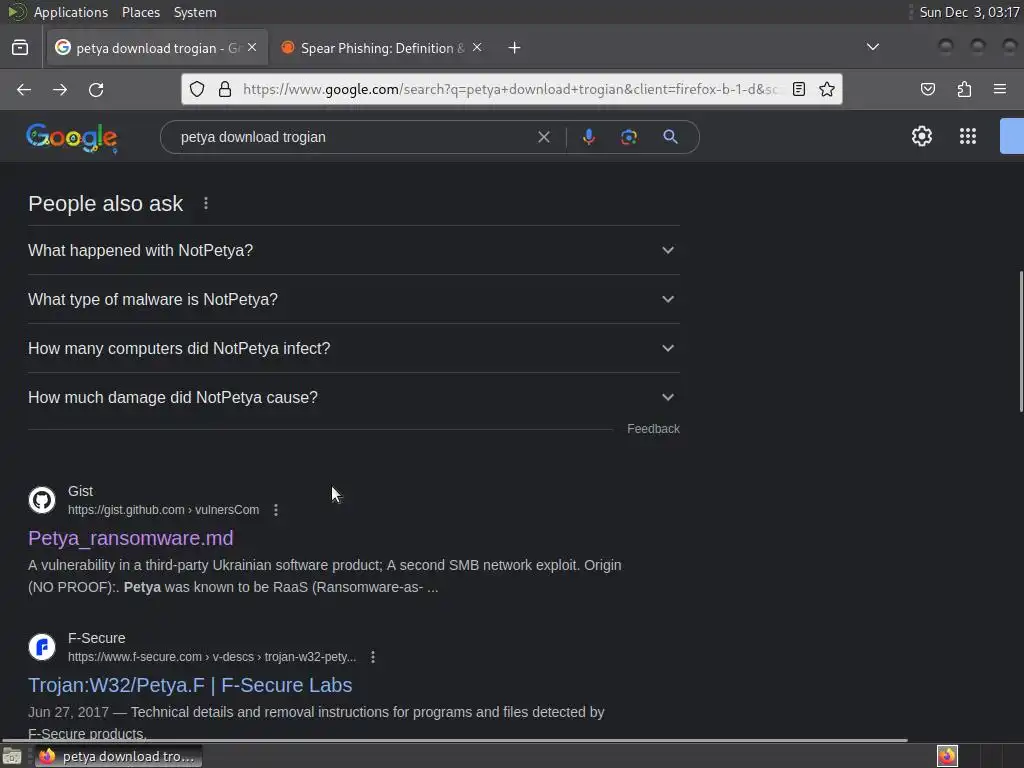
Task: Open the Google apps grid
Action: (x=968, y=136)
